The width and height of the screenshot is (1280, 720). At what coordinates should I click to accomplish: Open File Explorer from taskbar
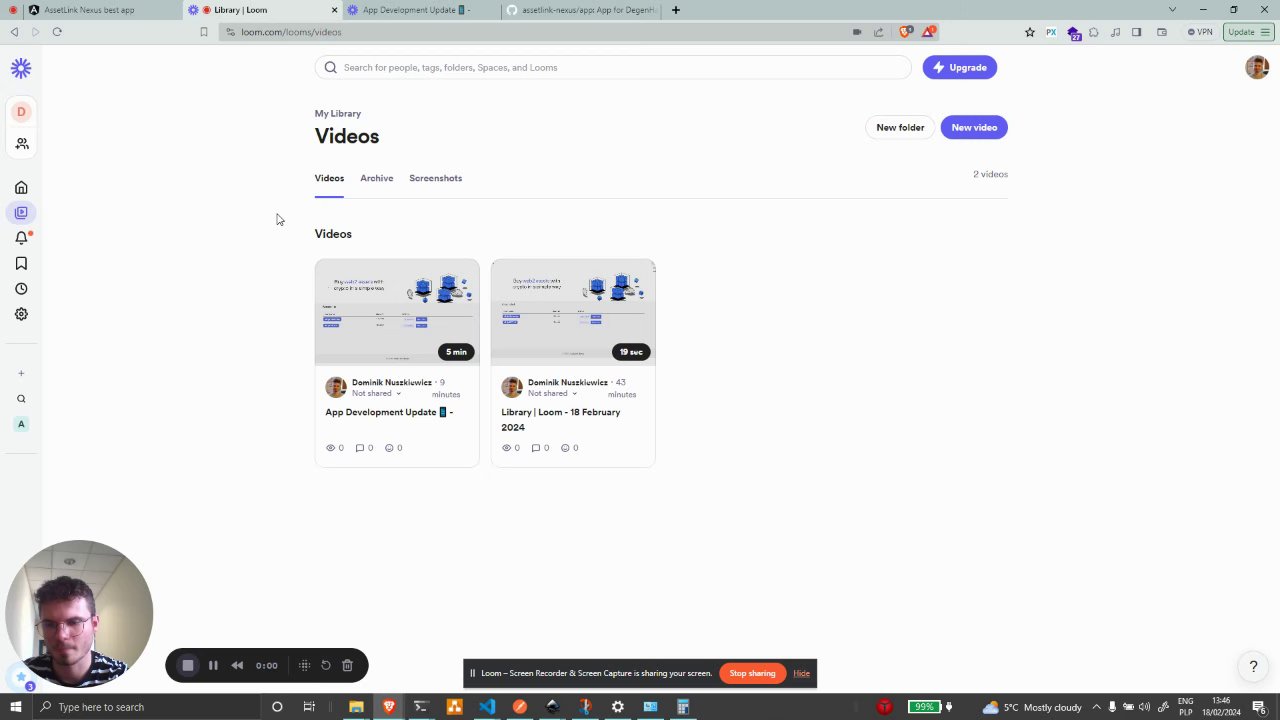pos(356,707)
